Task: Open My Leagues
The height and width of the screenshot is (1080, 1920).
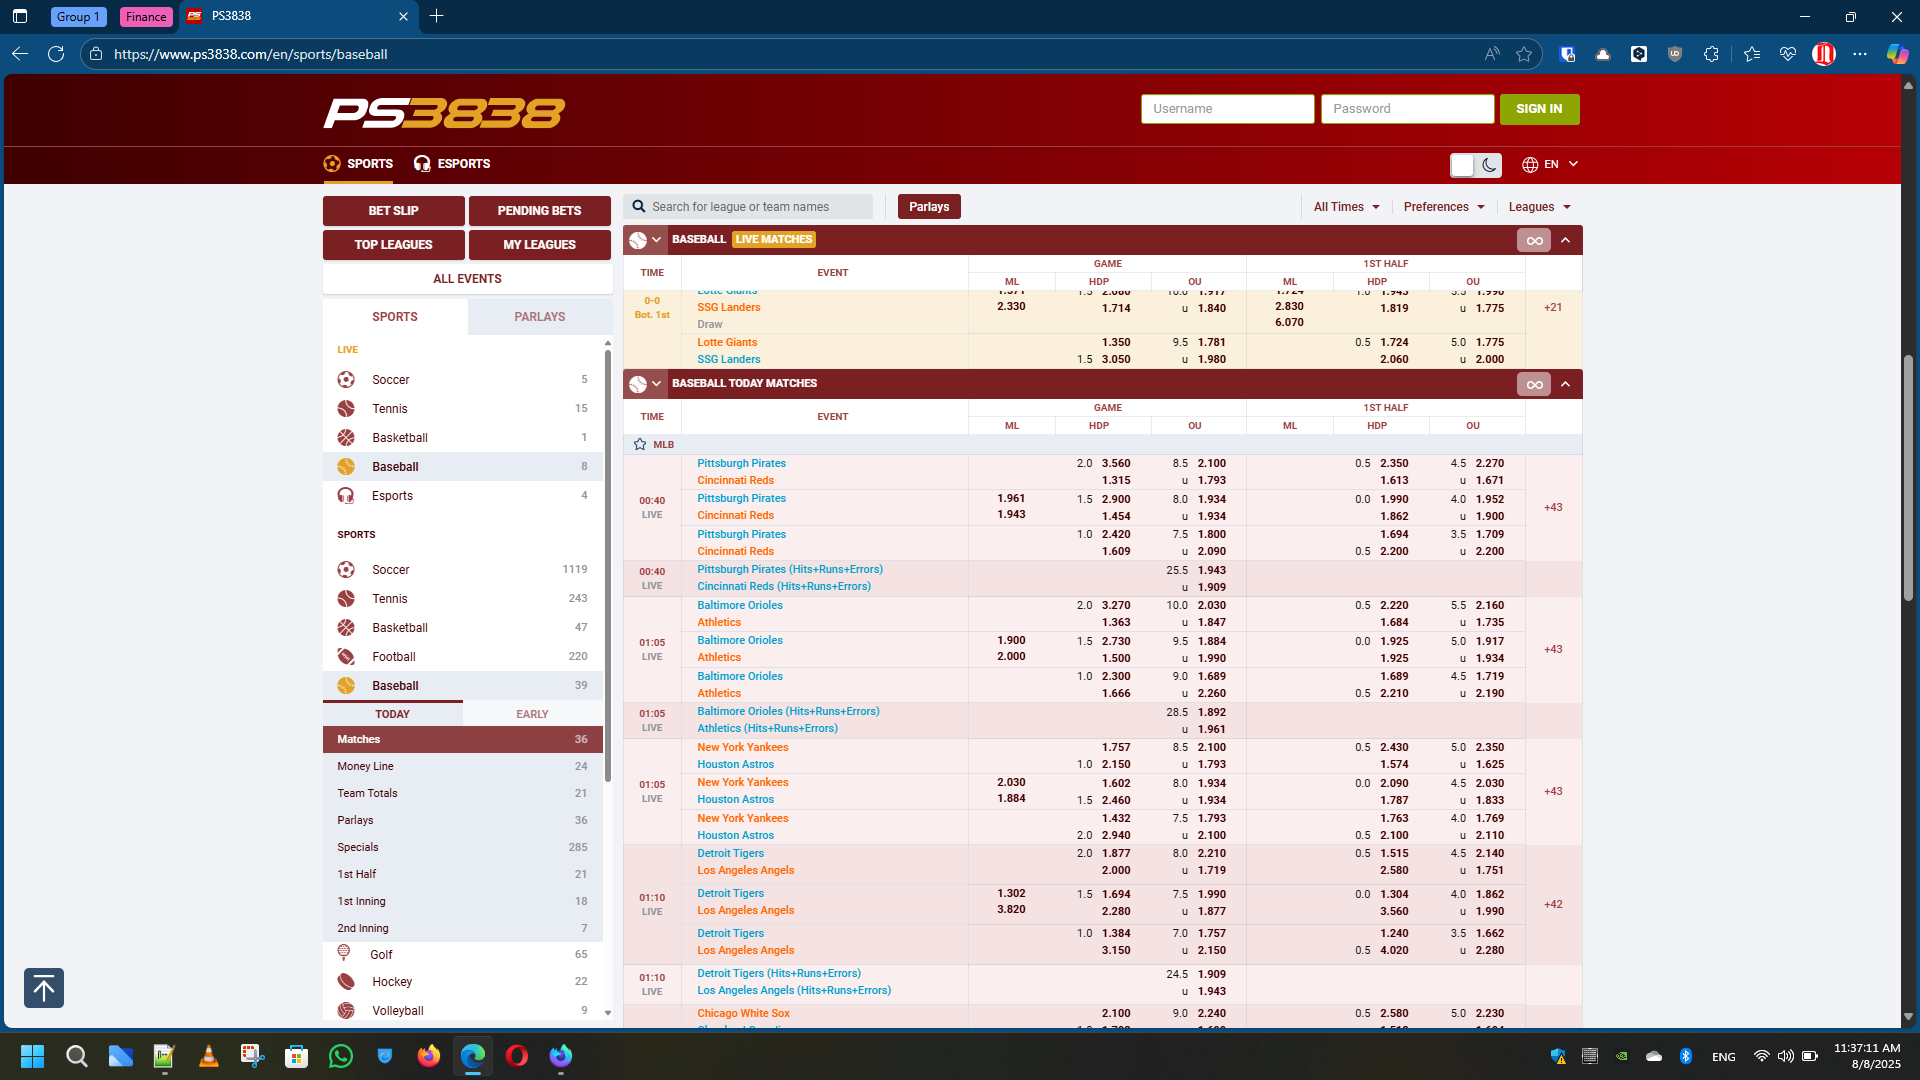Action: (x=540, y=245)
